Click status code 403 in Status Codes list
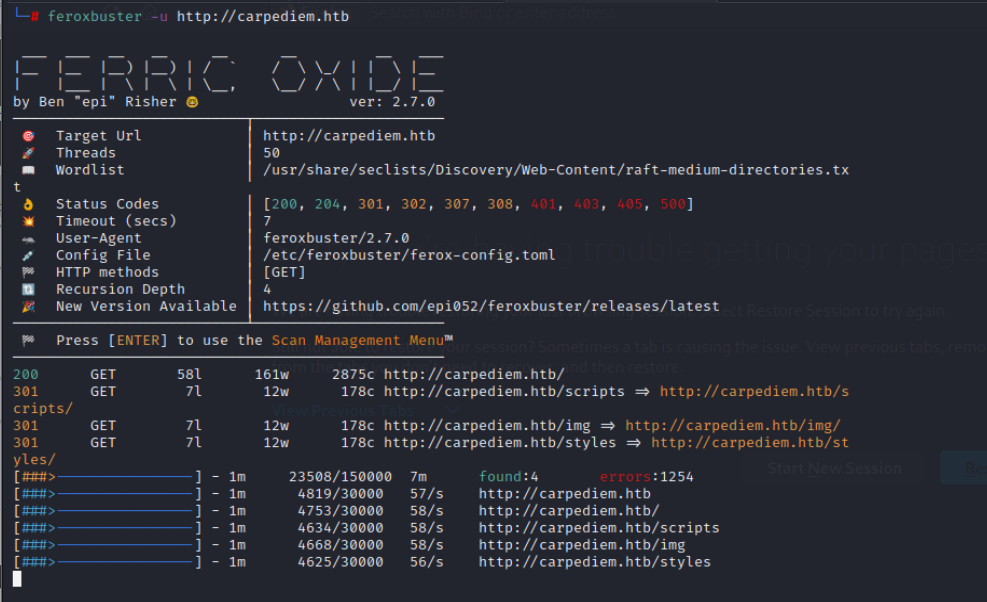Viewport: 987px width, 602px height. [587, 204]
